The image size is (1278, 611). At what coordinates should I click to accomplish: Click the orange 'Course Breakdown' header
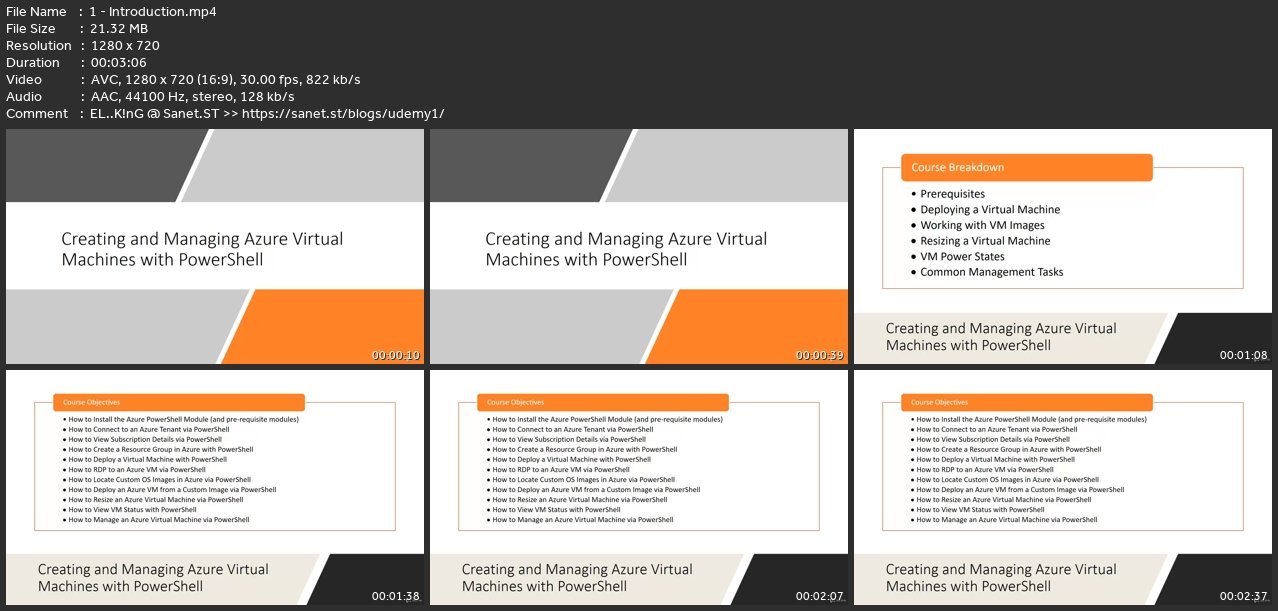[x=1026, y=167]
